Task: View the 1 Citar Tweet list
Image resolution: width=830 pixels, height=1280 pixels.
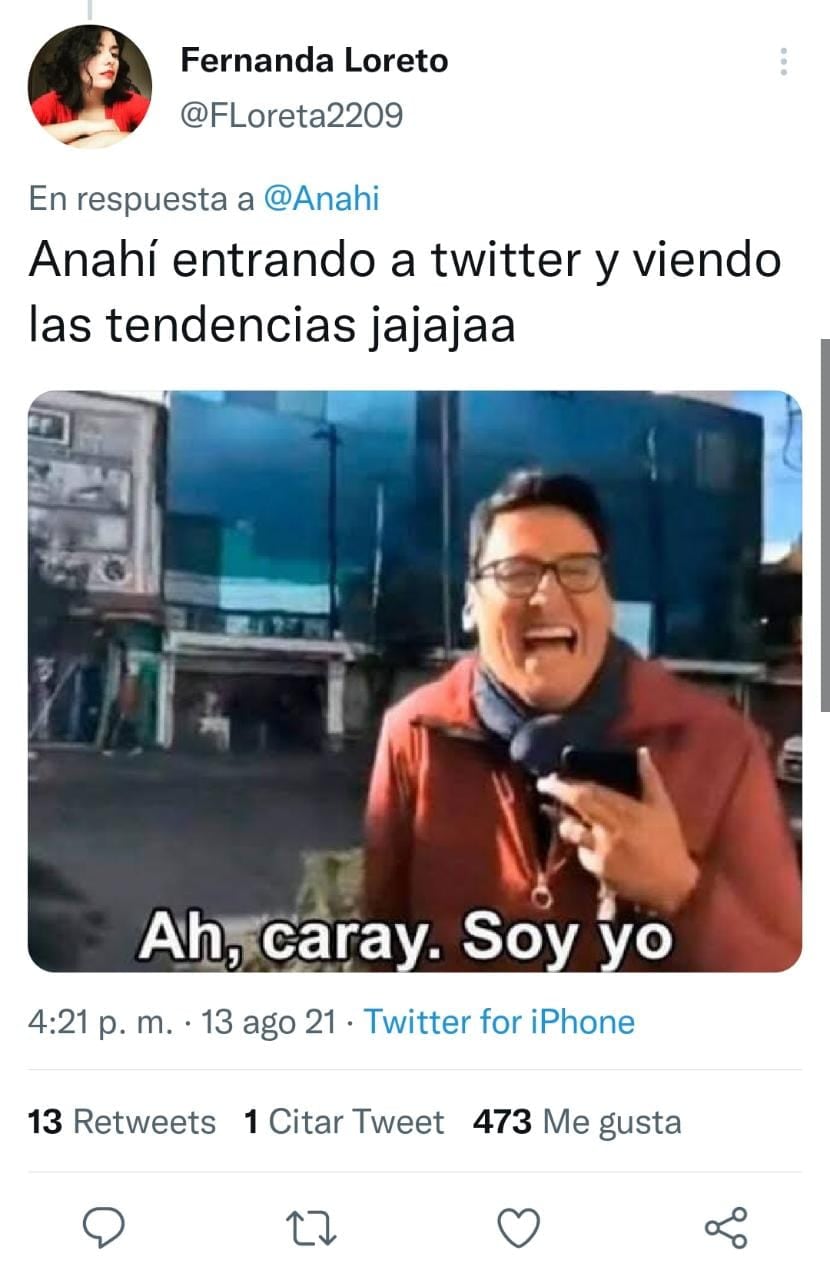Action: (x=344, y=1122)
